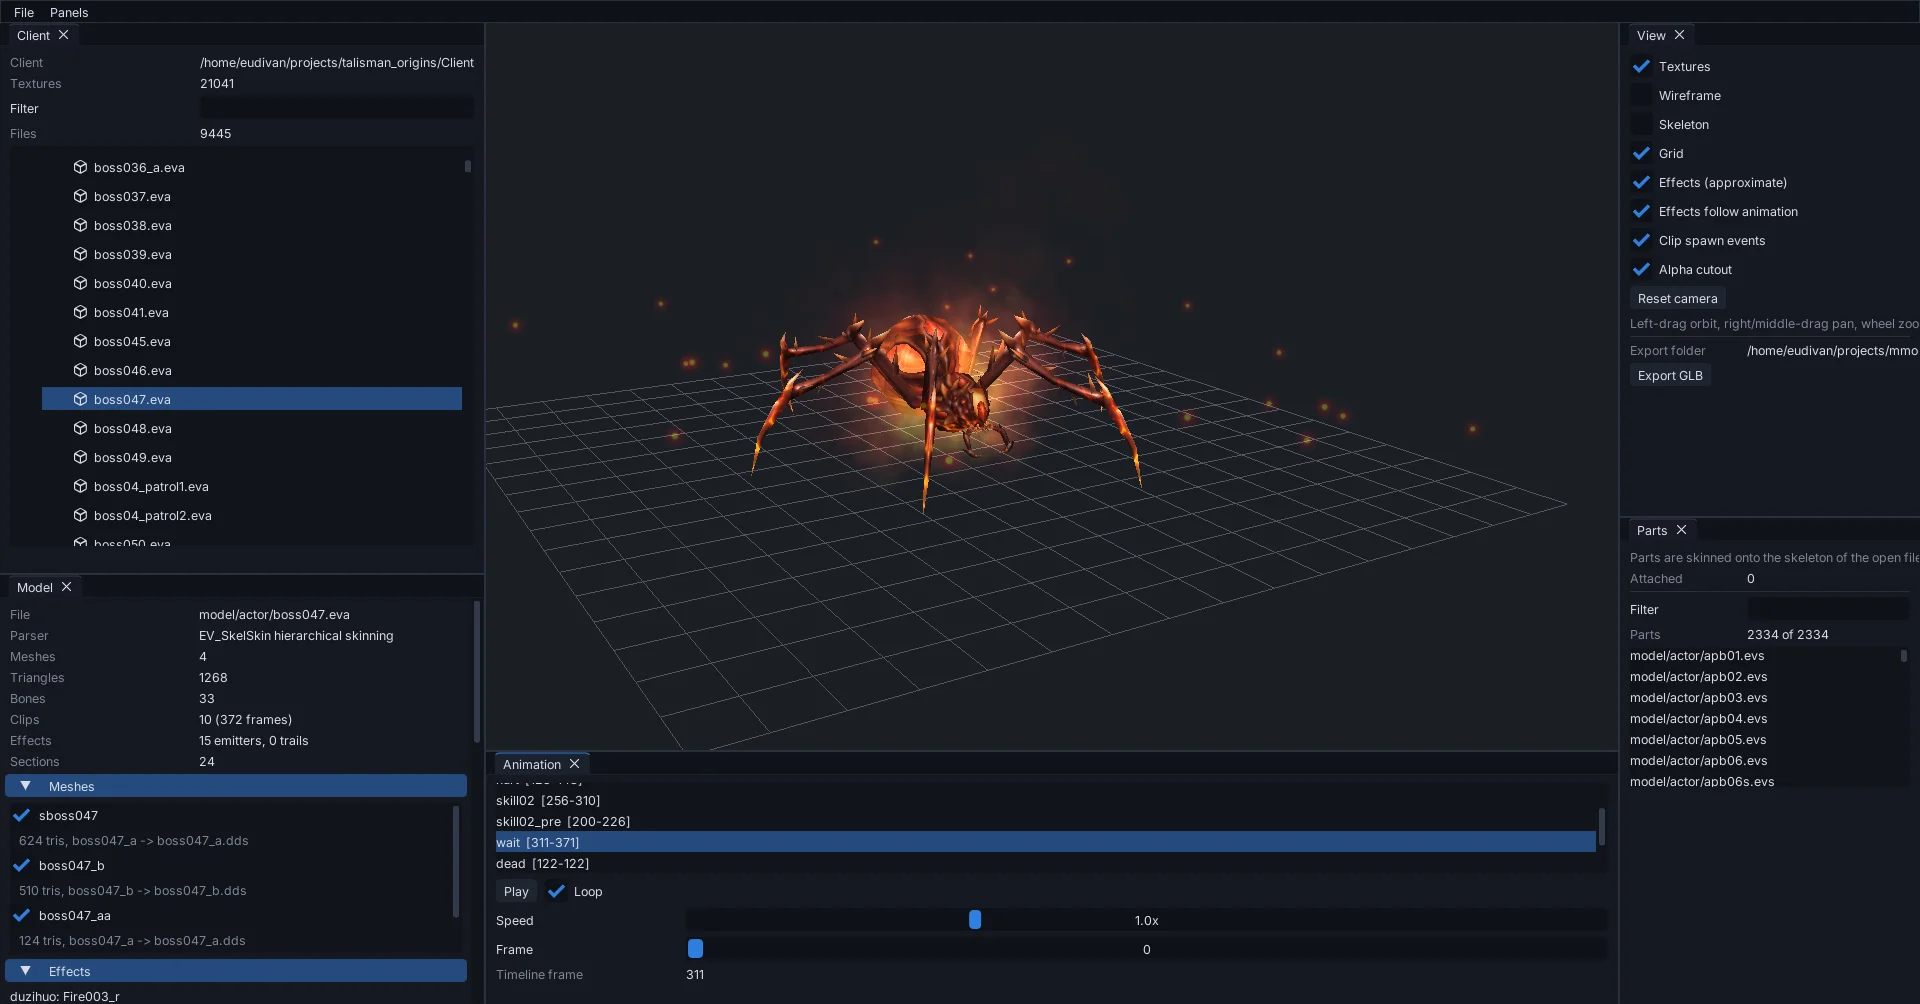Hide the boss047_b mesh
The image size is (1920, 1004).
[x=21, y=865]
